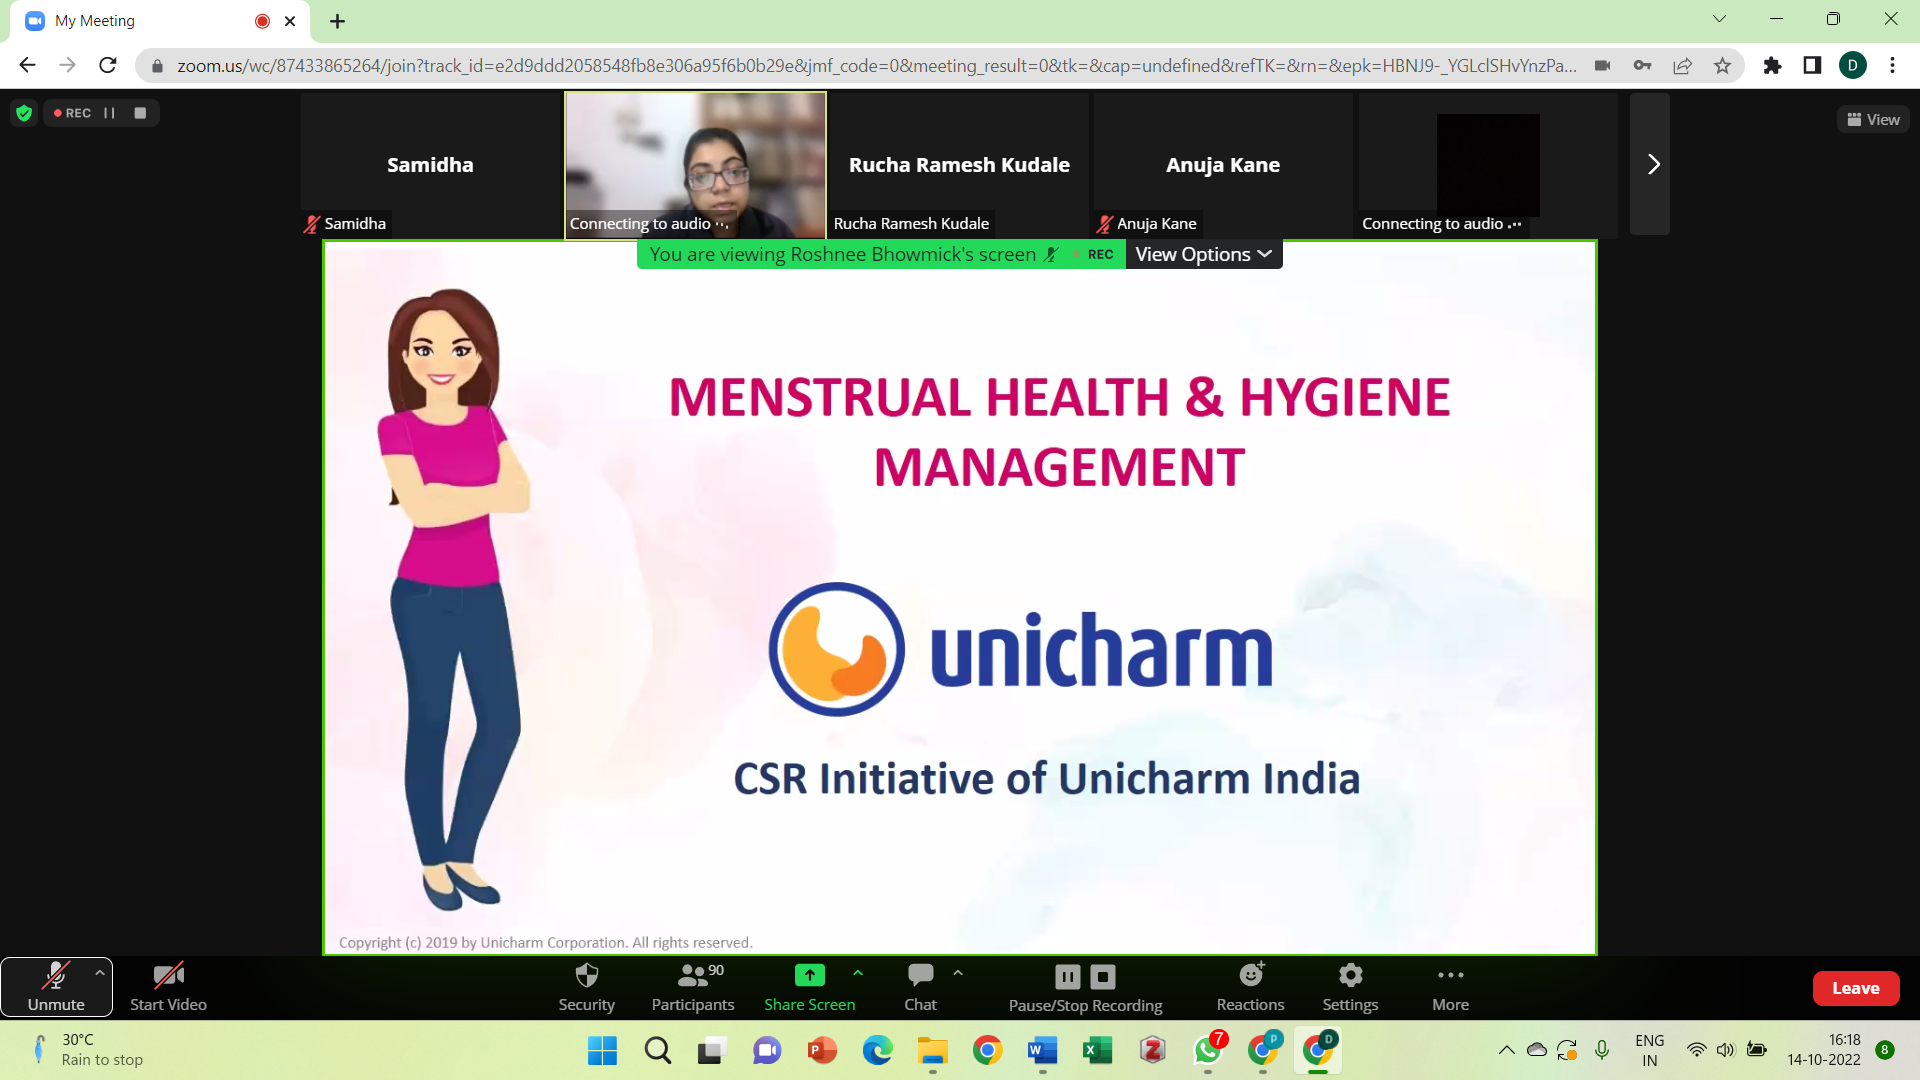1920x1080 pixels.
Task: Open the Security shield menu
Action: pos(587,987)
